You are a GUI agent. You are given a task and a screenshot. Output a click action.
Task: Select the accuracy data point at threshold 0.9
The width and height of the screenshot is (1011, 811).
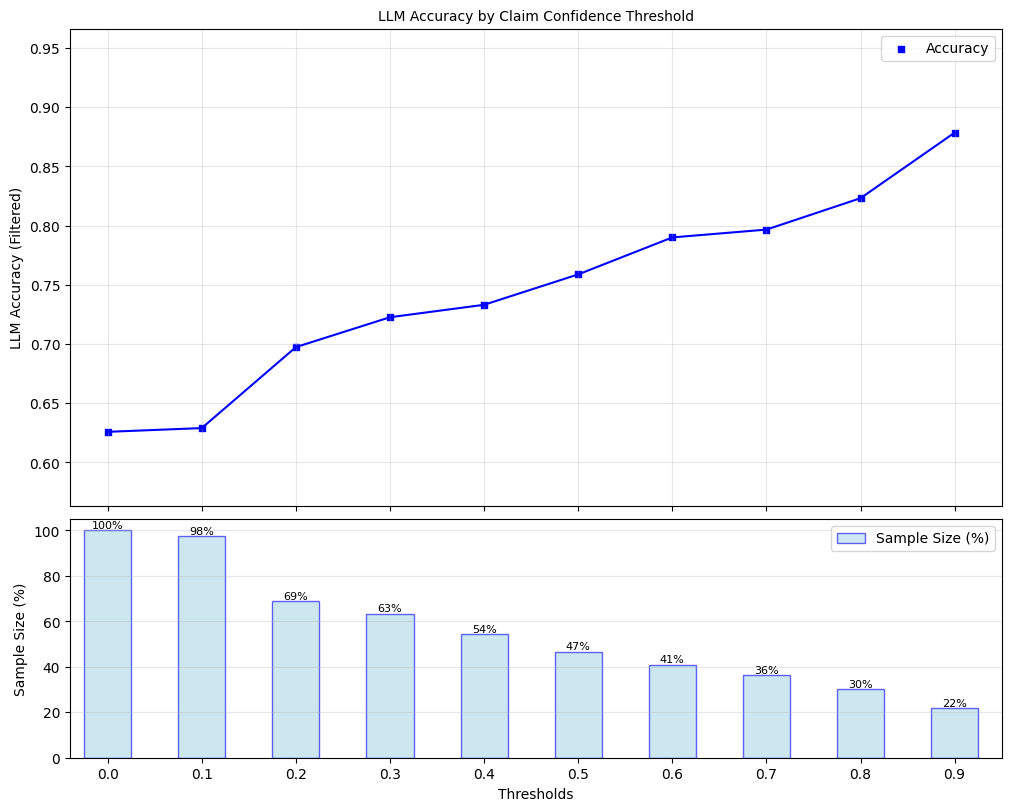pyautogui.click(x=955, y=131)
